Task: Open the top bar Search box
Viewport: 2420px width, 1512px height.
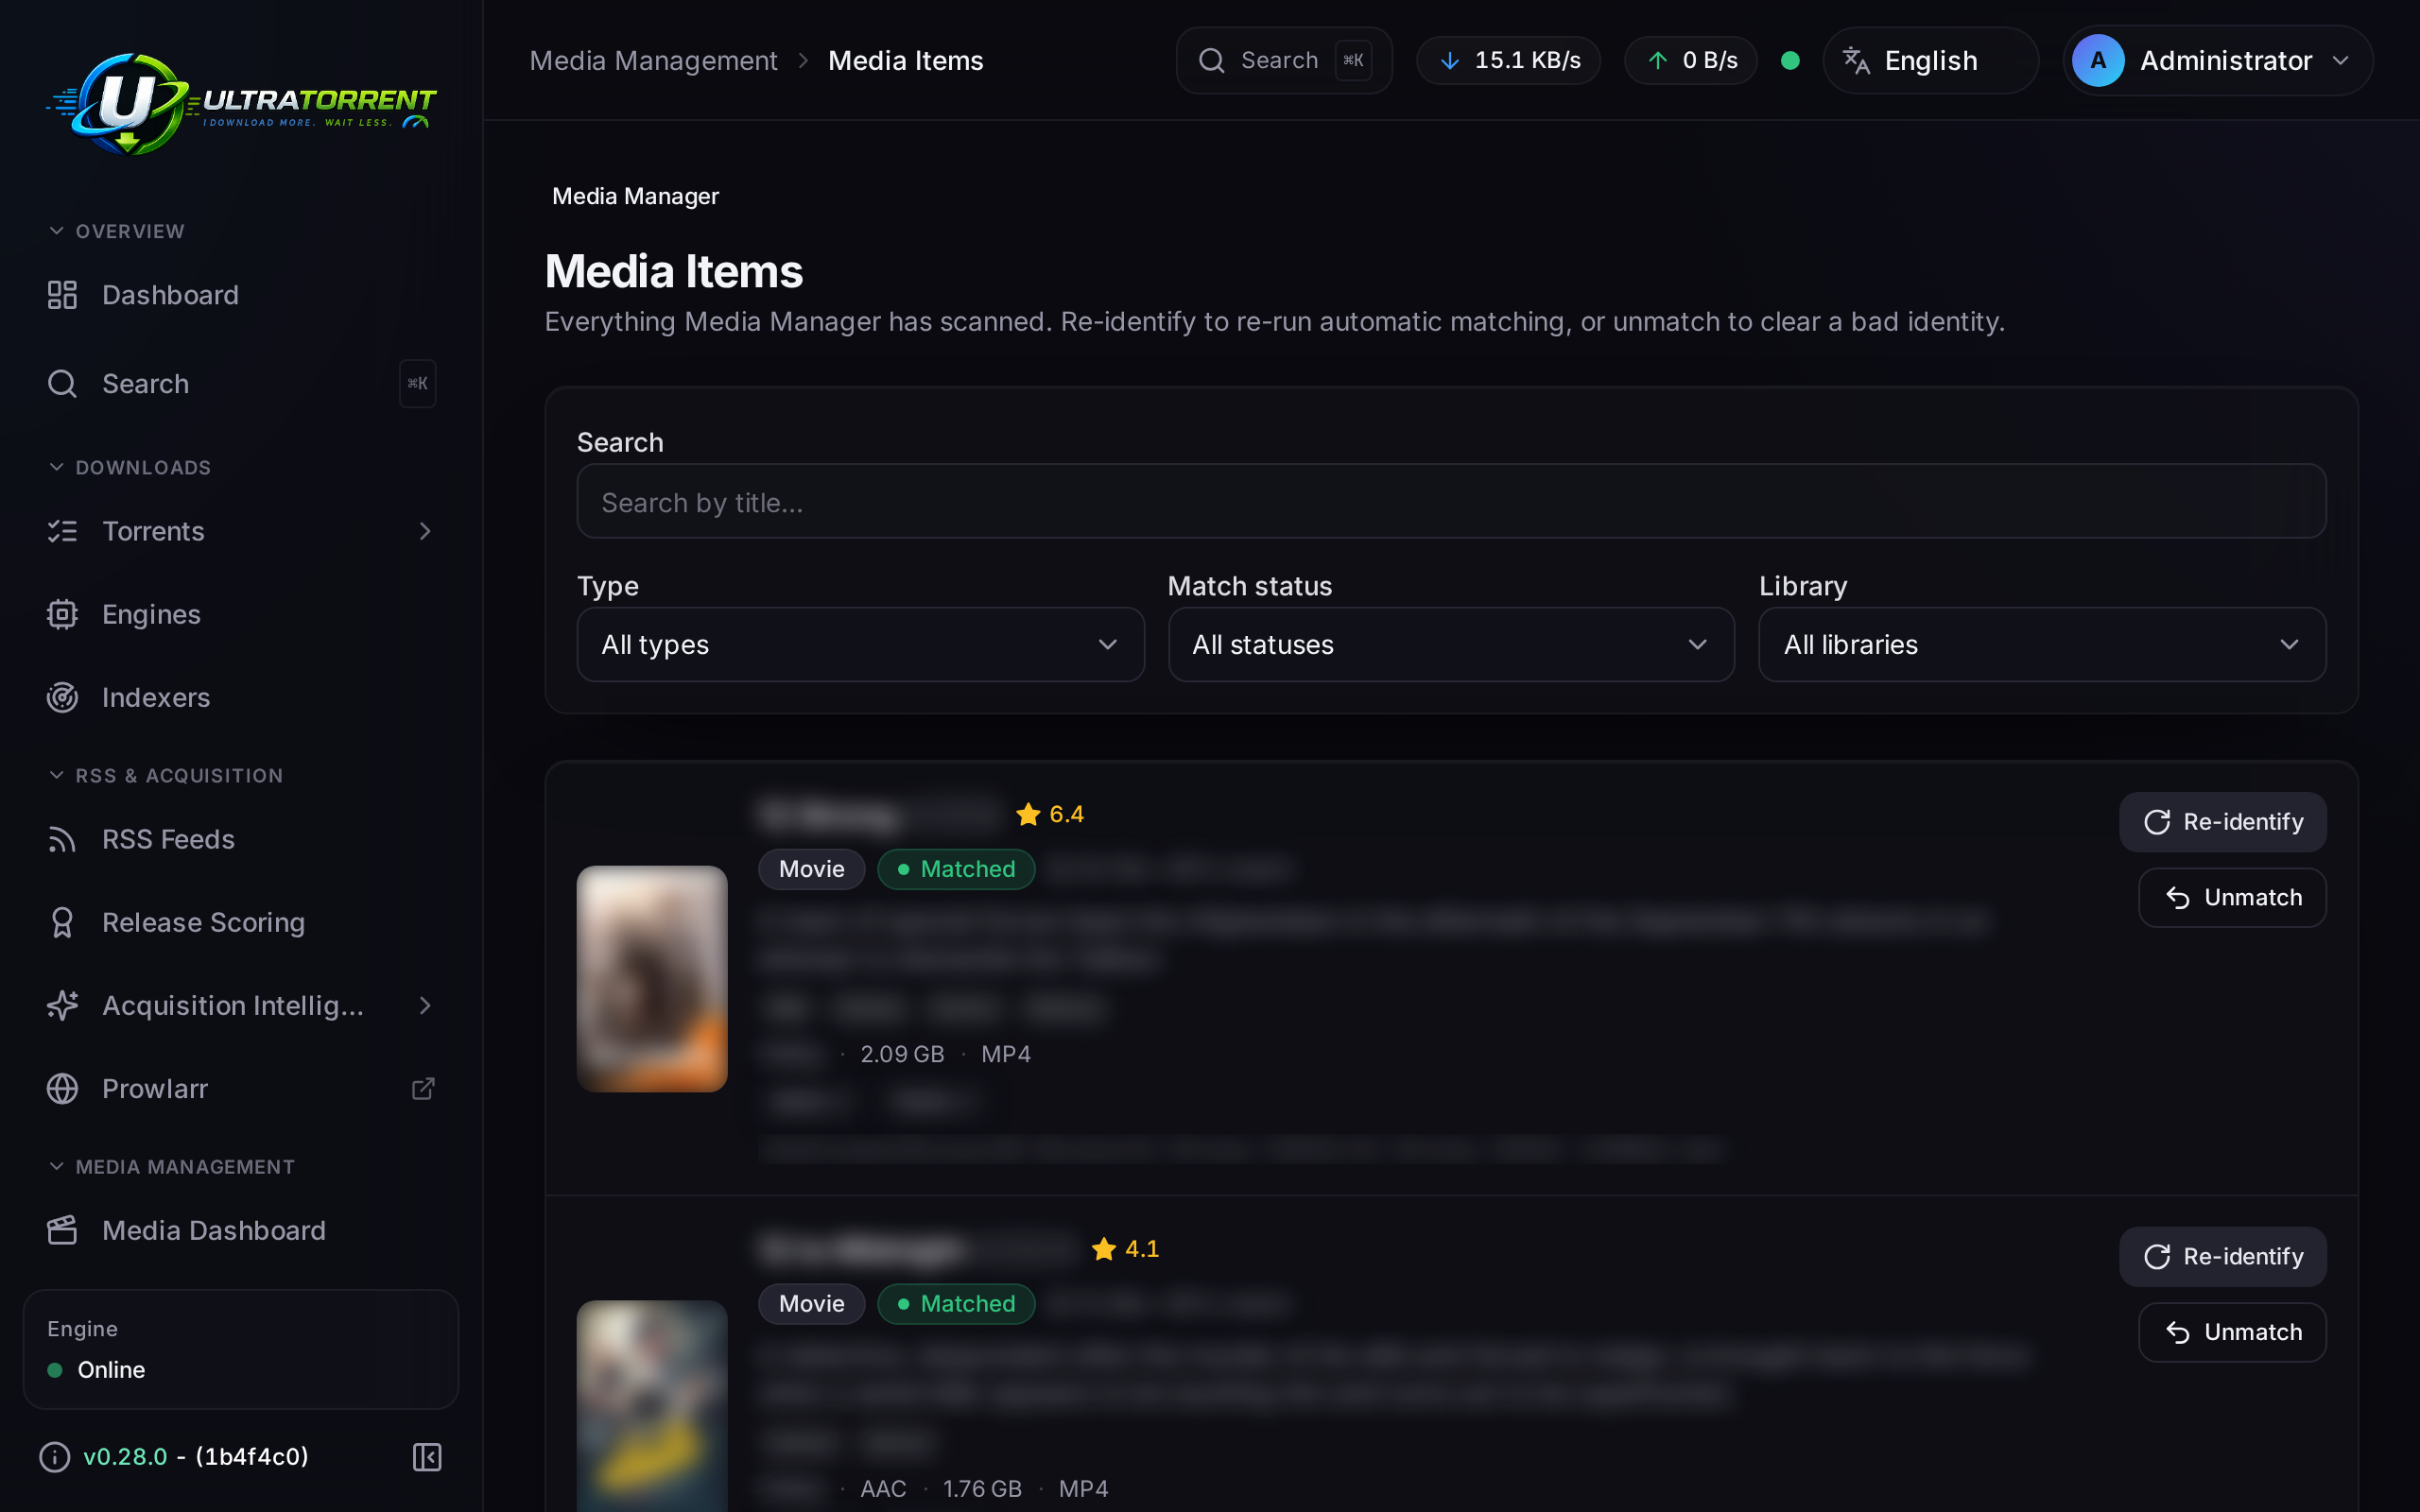Action: point(1284,60)
